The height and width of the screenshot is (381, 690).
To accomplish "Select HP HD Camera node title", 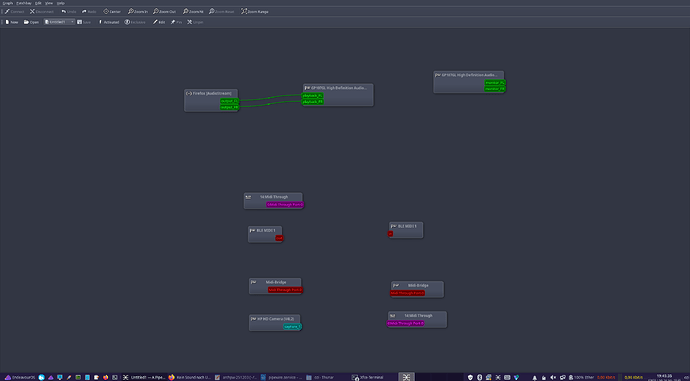I will point(275,319).
